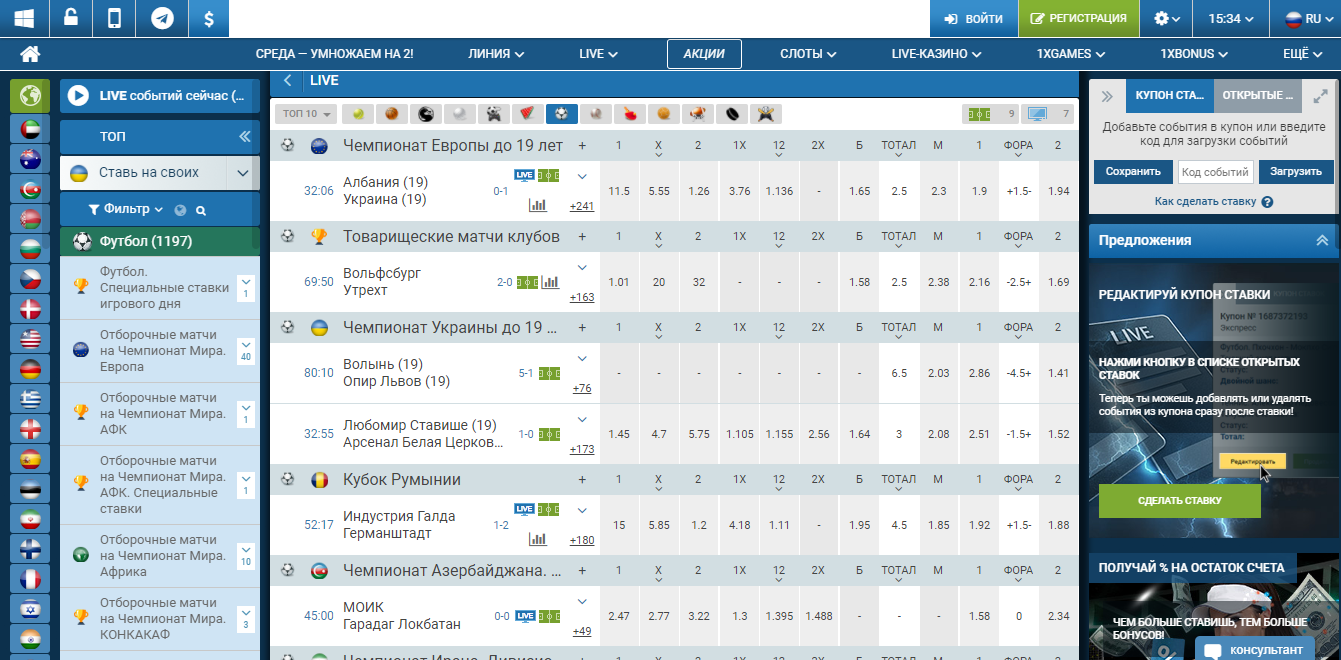Image resolution: width=1341 pixels, height=660 pixels.
Task: Open the LIVE menu in the navigation bar
Action: [598, 54]
